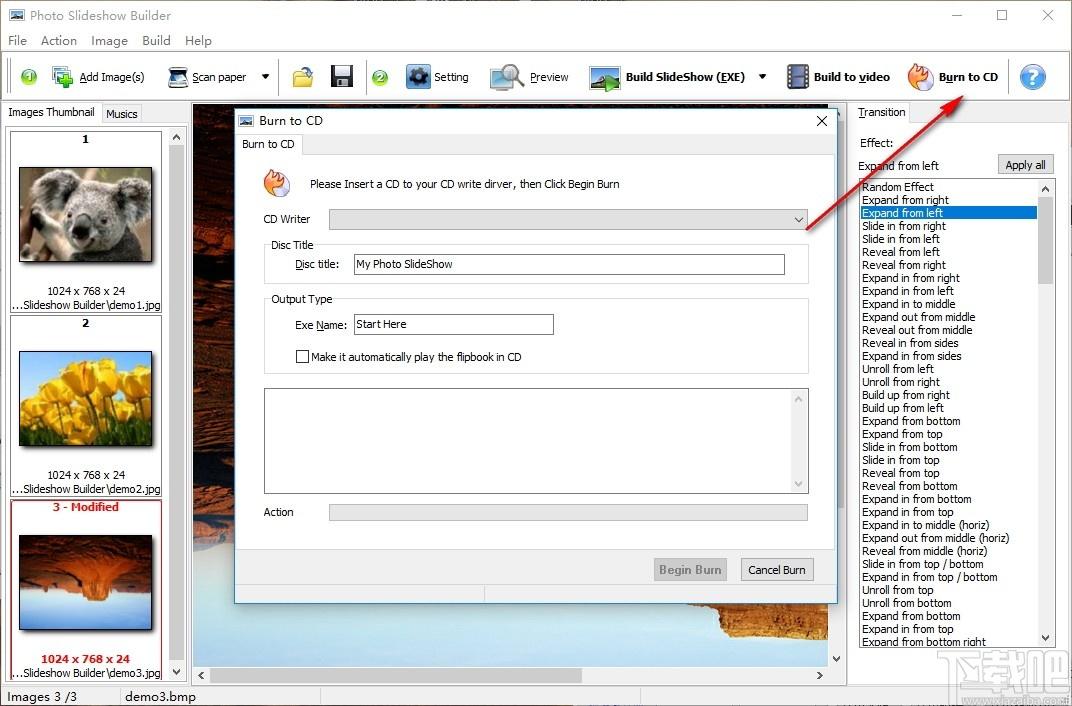Select Build up from right effect

(906, 394)
